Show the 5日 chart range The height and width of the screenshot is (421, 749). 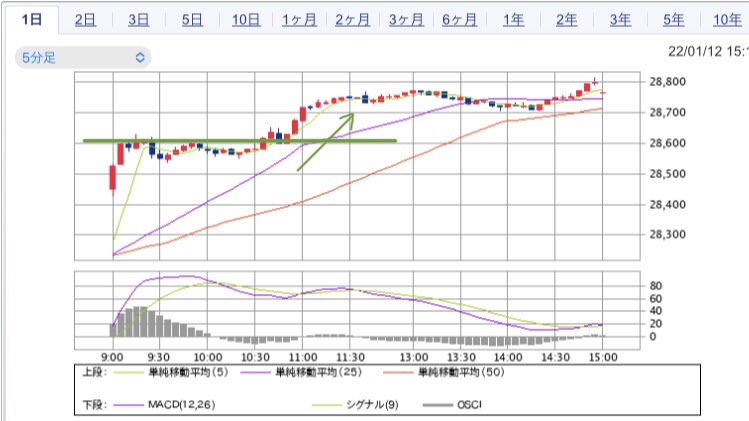click(192, 20)
